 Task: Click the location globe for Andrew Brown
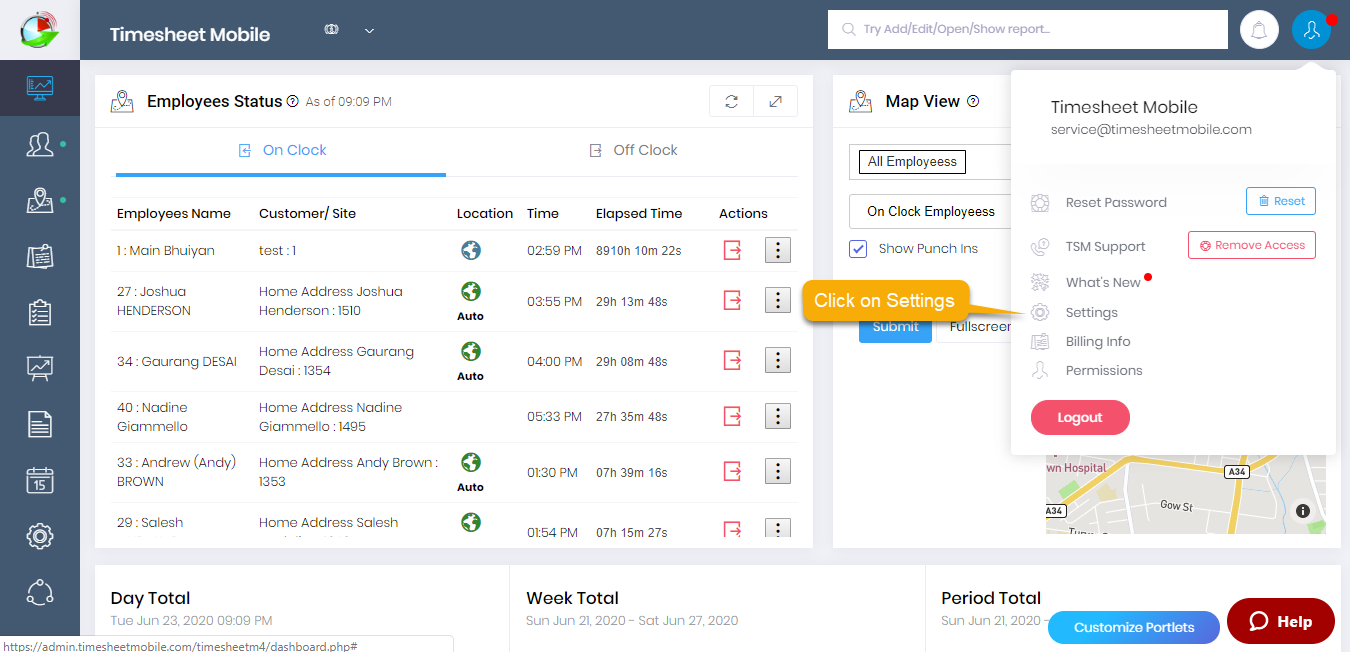(471, 462)
